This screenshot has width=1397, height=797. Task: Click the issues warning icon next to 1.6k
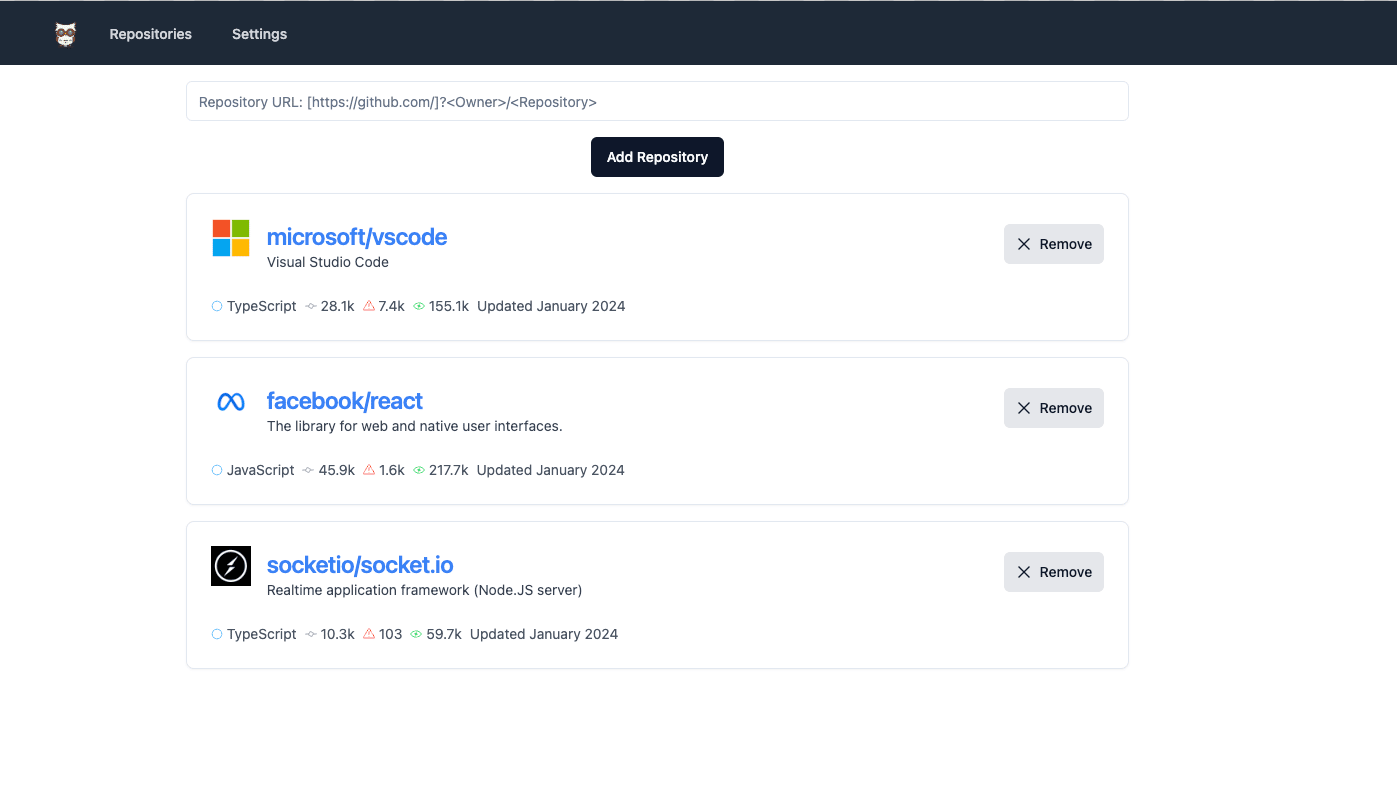pyautogui.click(x=369, y=470)
